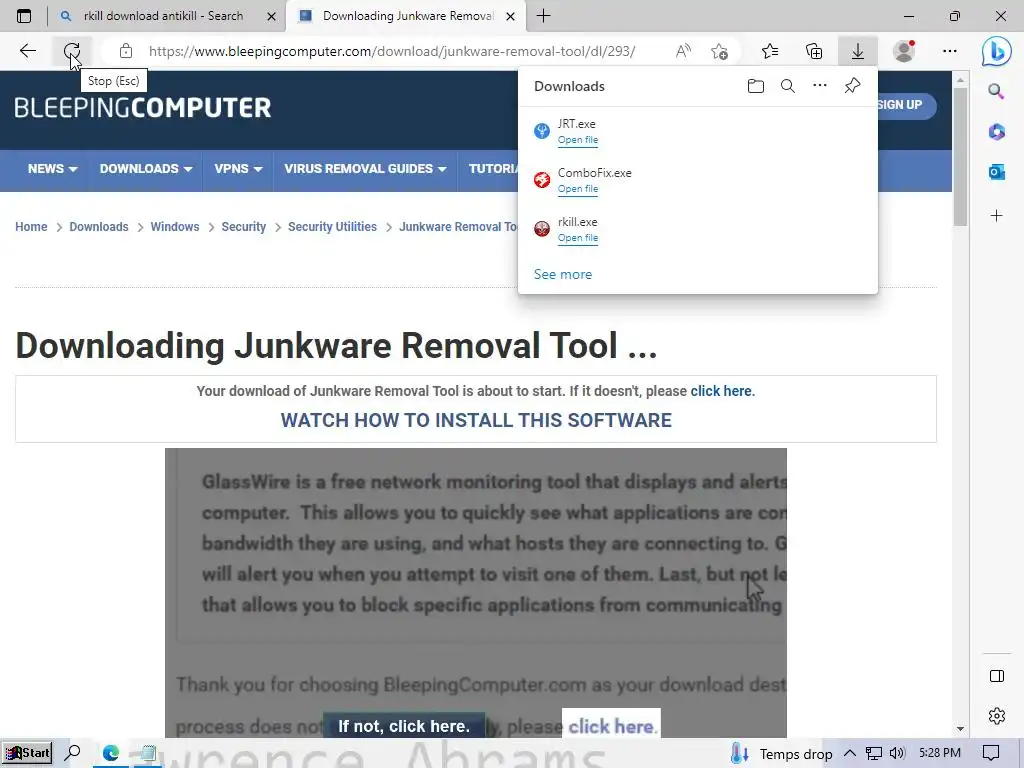The height and width of the screenshot is (768, 1024).
Task: Open file link under ComboFix.exe
Action: (x=577, y=189)
